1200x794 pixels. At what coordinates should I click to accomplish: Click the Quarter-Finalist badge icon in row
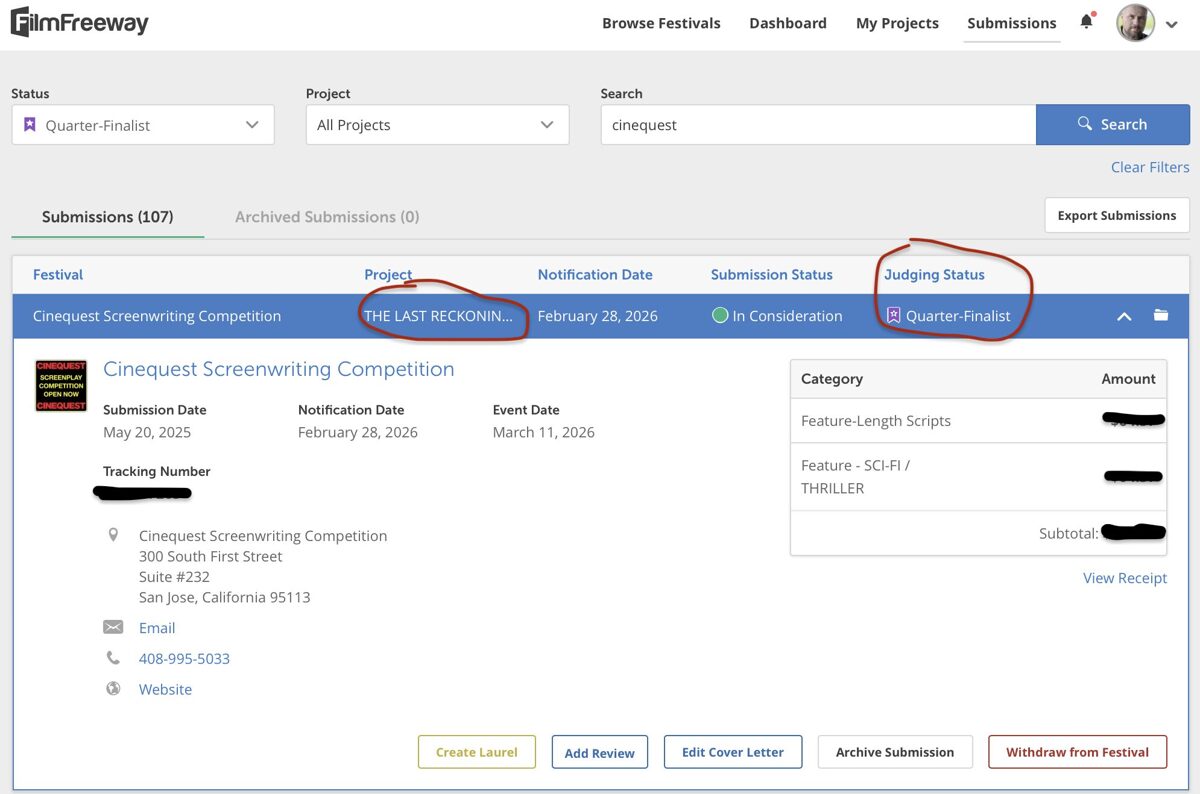pyautogui.click(x=893, y=316)
